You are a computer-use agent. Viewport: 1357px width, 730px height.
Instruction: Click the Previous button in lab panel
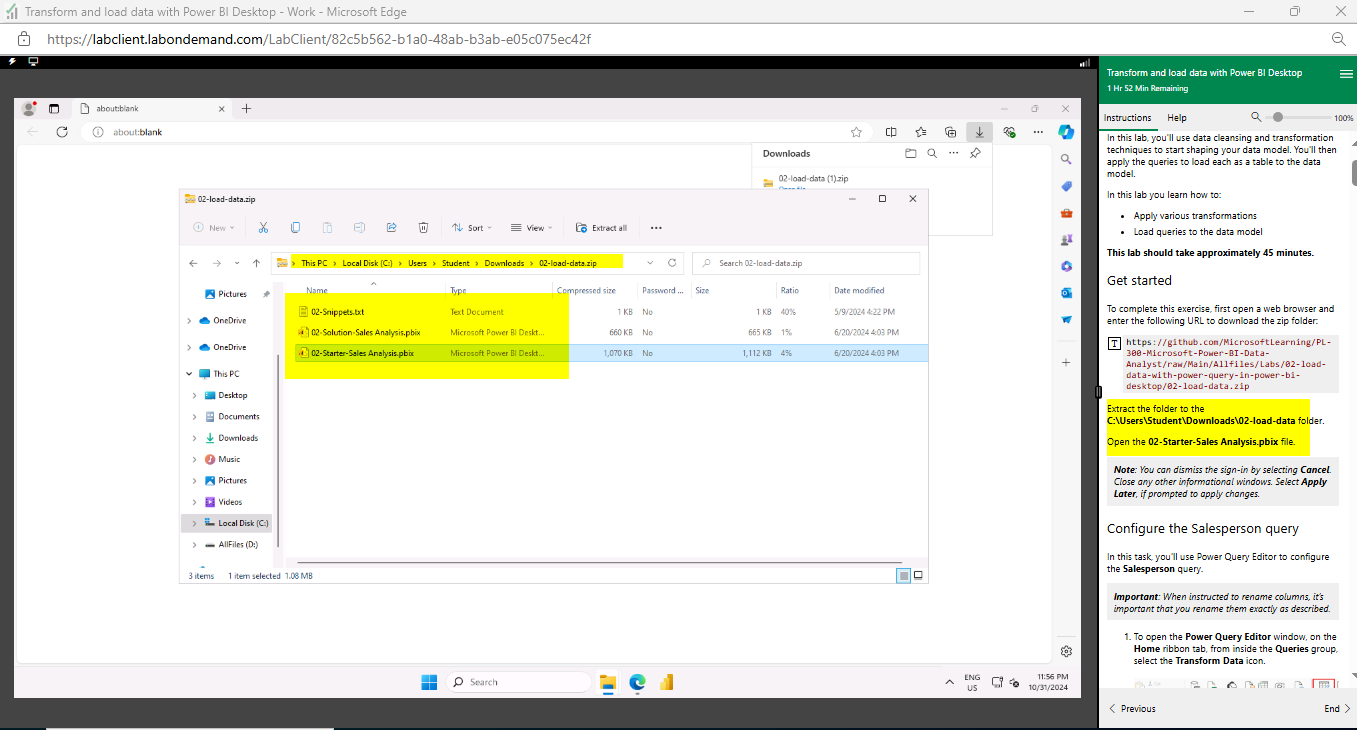pyautogui.click(x=1132, y=708)
